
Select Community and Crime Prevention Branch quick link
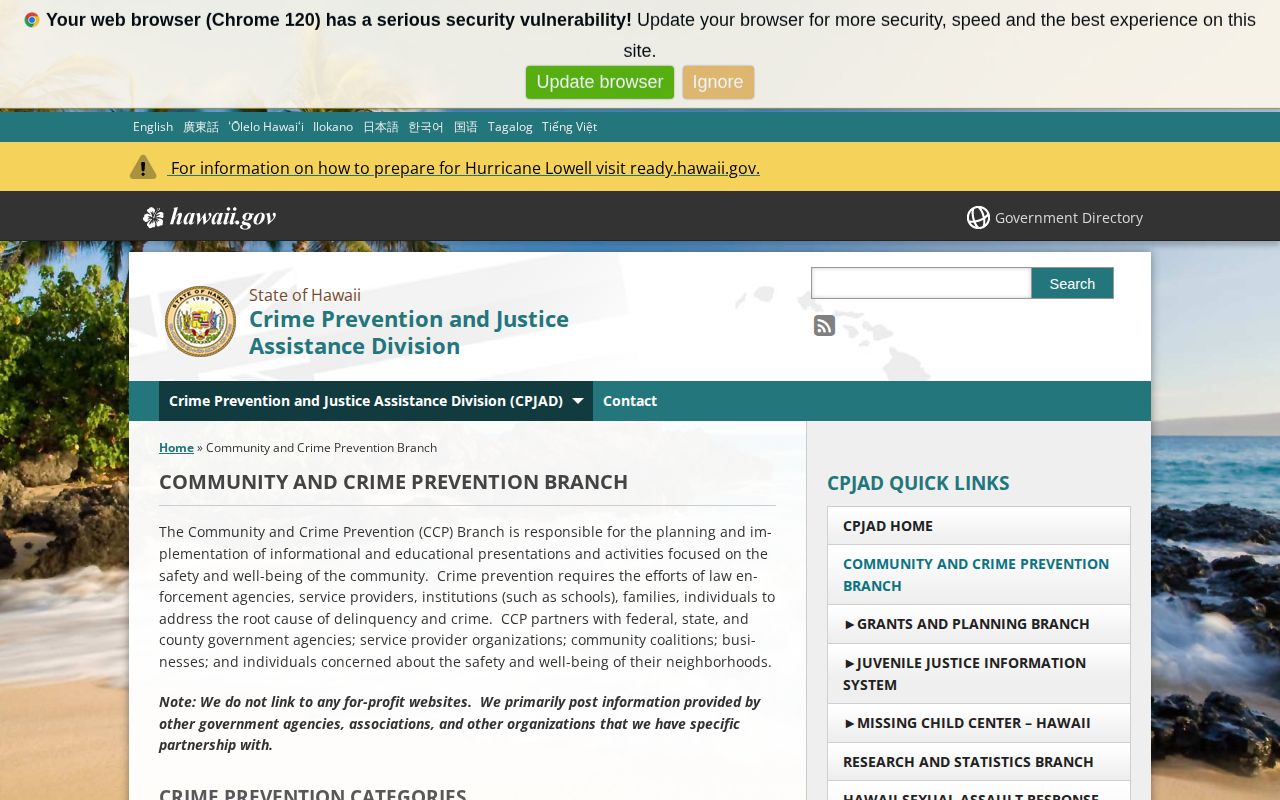click(978, 574)
